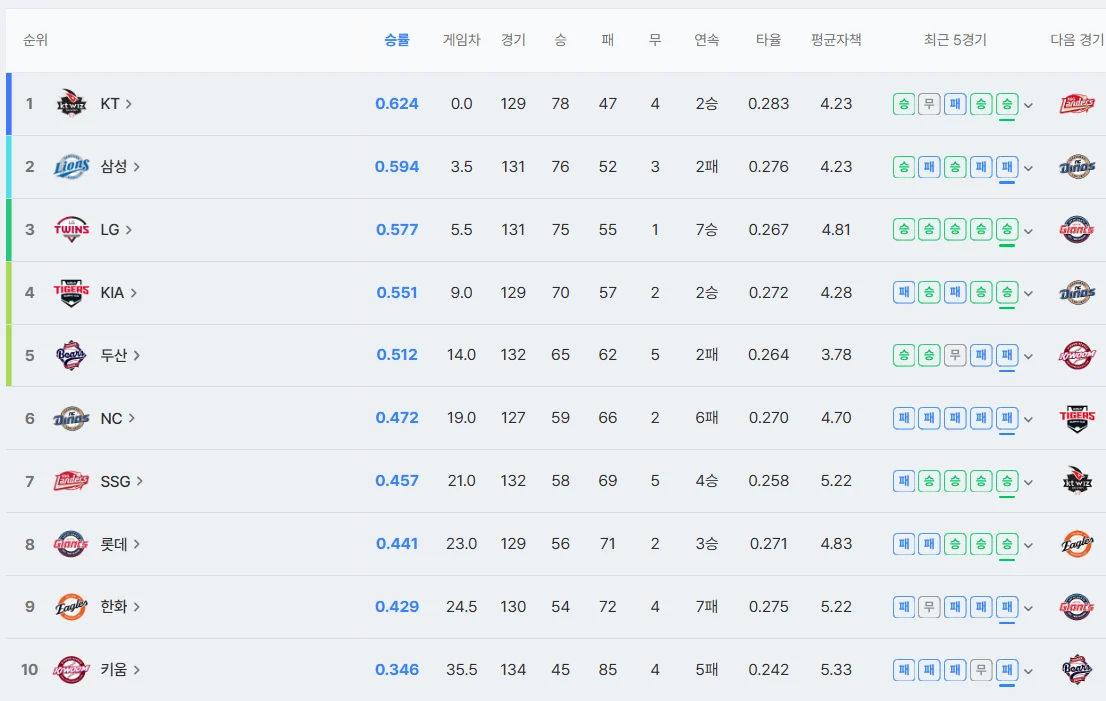Click the 최근 5경기 column header
1106x701 pixels.
tap(955, 40)
